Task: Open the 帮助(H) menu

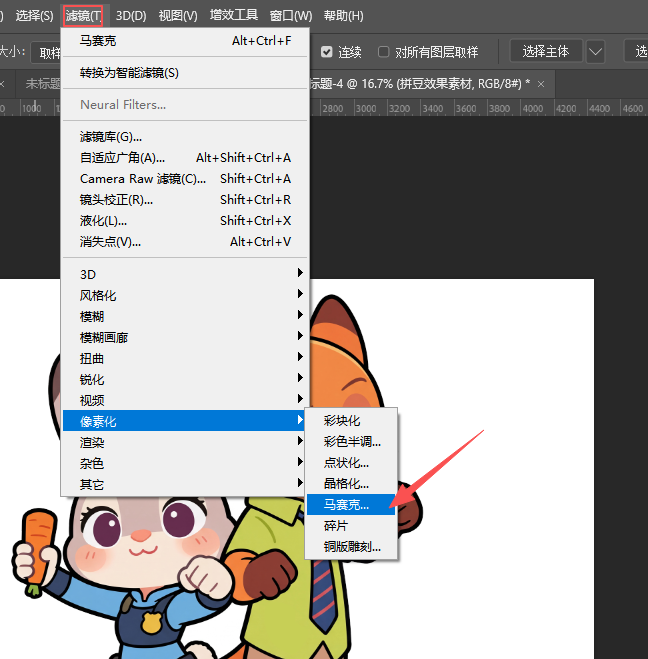Action: point(343,16)
